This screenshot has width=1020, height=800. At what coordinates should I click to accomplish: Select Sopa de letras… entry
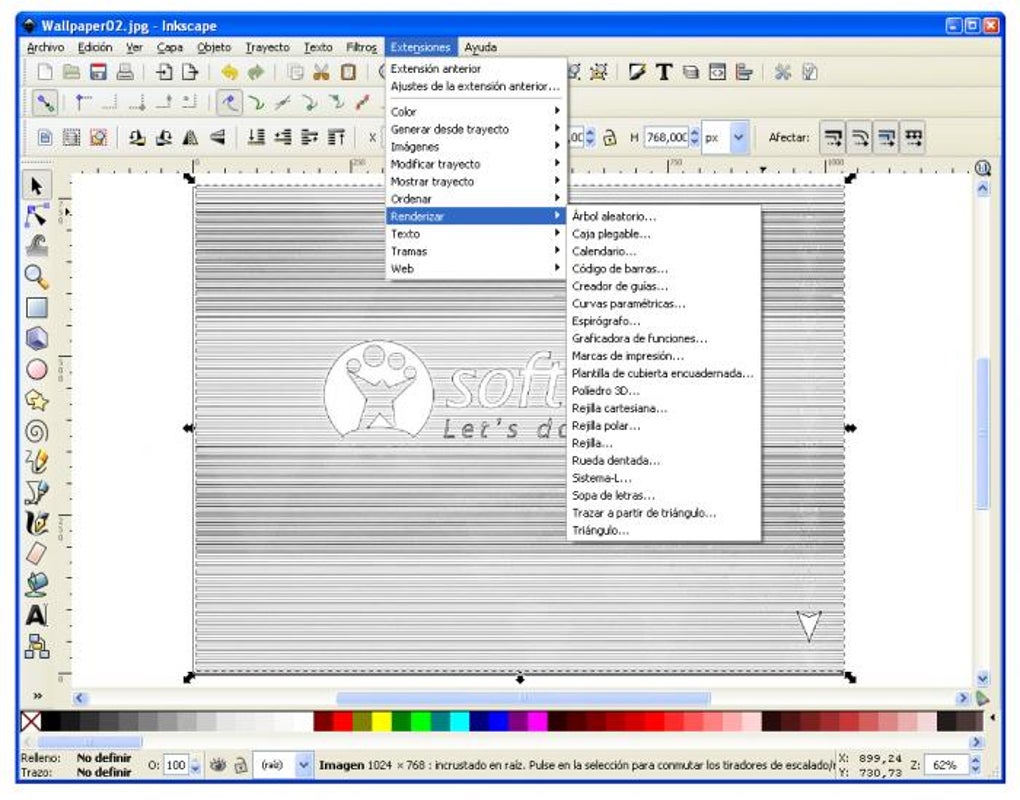pyautogui.click(x=664, y=496)
